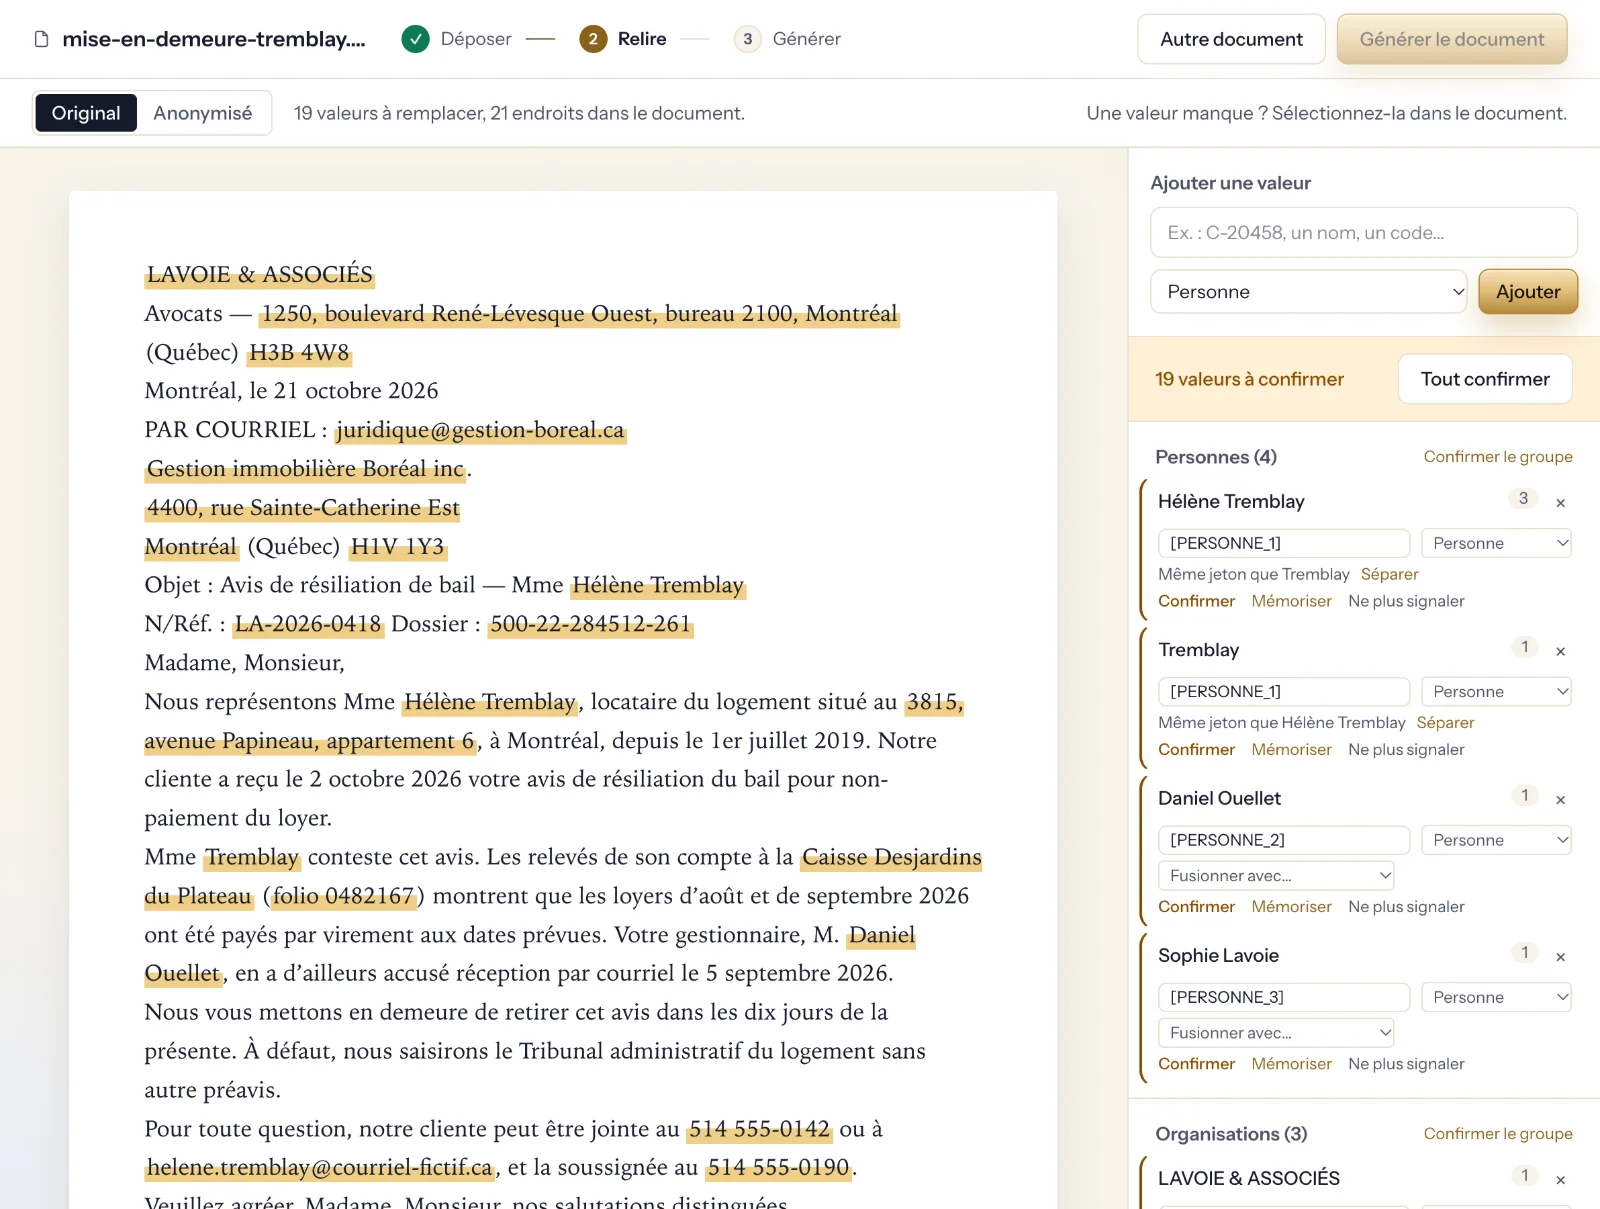Click the document file icon beside the filename

click(x=41, y=39)
